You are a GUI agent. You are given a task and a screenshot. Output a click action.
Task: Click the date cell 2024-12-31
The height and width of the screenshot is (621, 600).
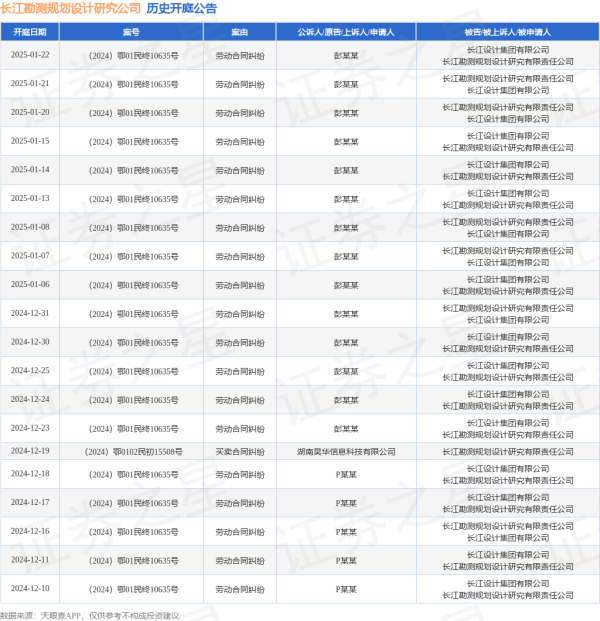point(30,313)
